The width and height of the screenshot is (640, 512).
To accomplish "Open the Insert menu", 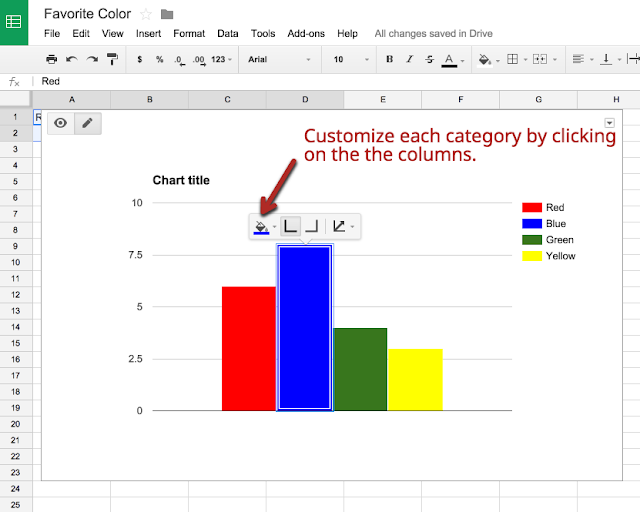I will [x=148, y=33].
